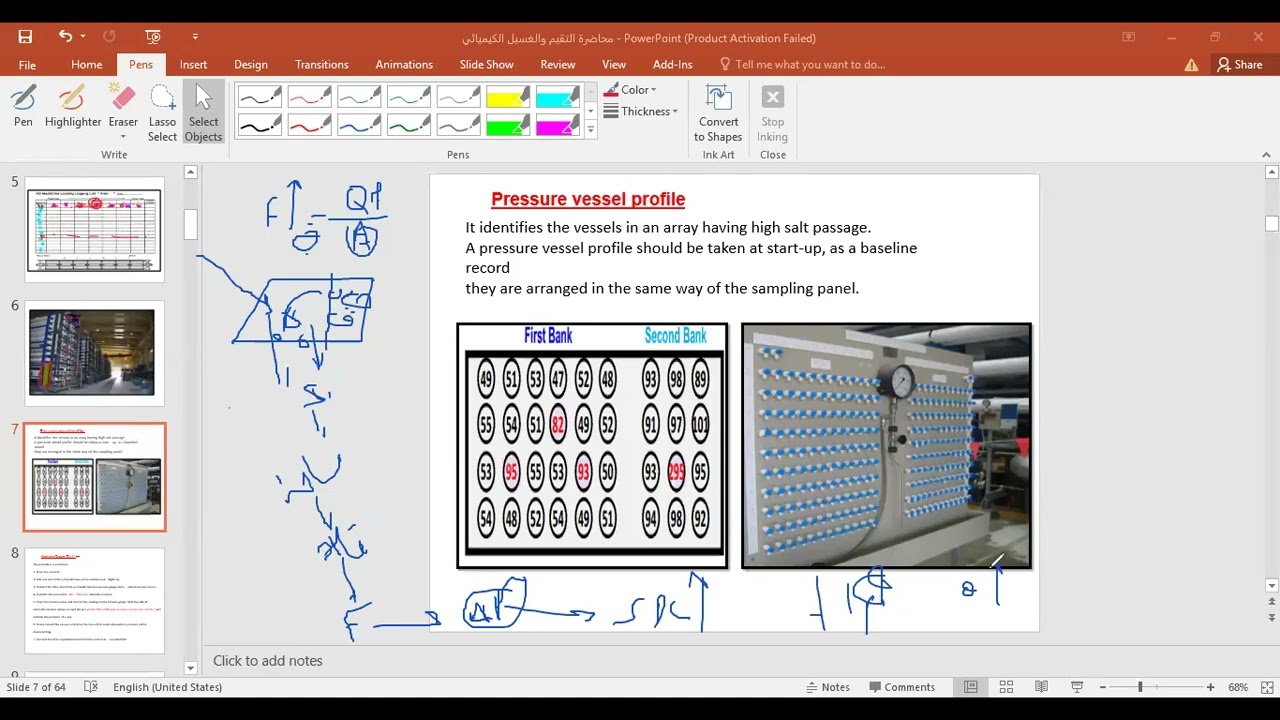1280x720 pixels.
Task: Customize Quick Access Toolbar dropdown
Action: click(x=195, y=37)
